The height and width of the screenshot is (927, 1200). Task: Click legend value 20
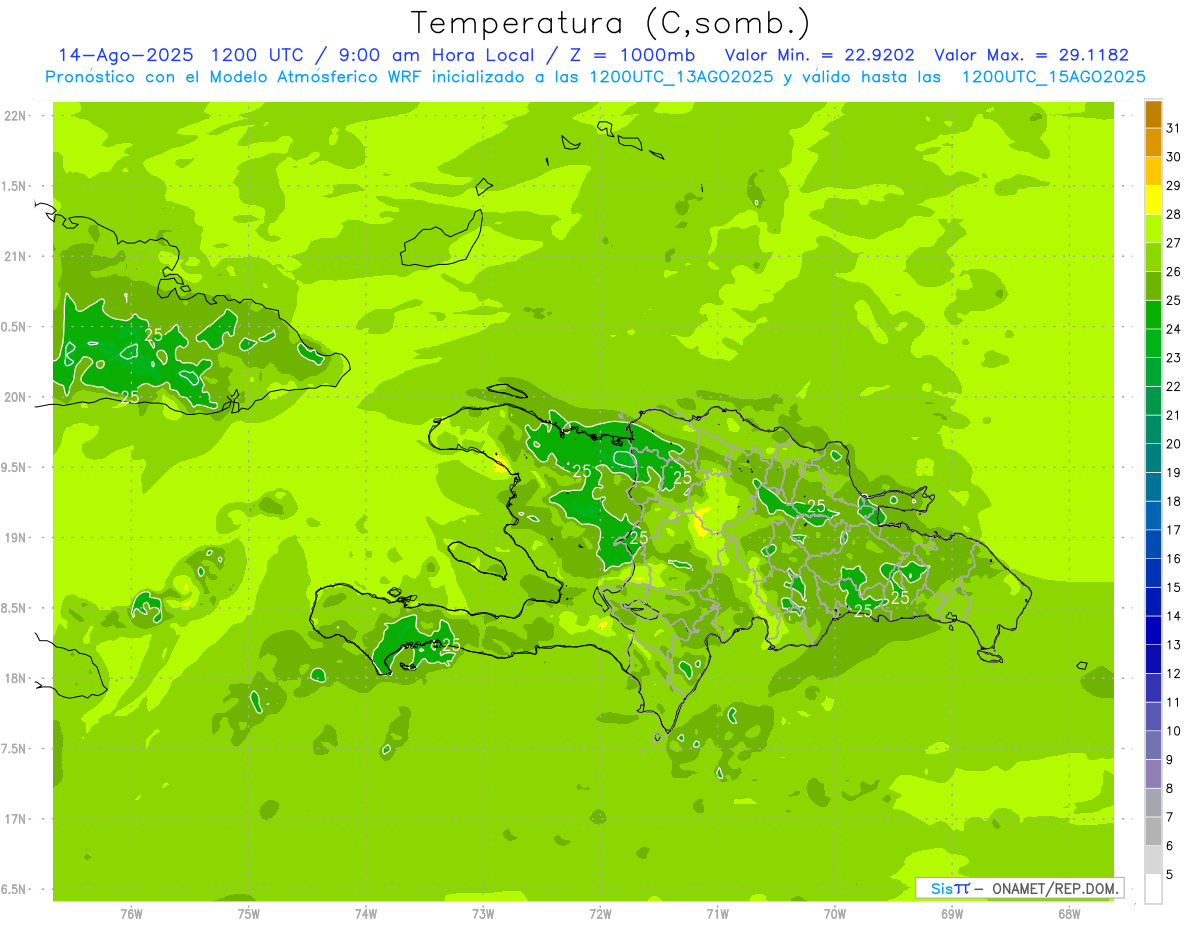pos(1174,444)
